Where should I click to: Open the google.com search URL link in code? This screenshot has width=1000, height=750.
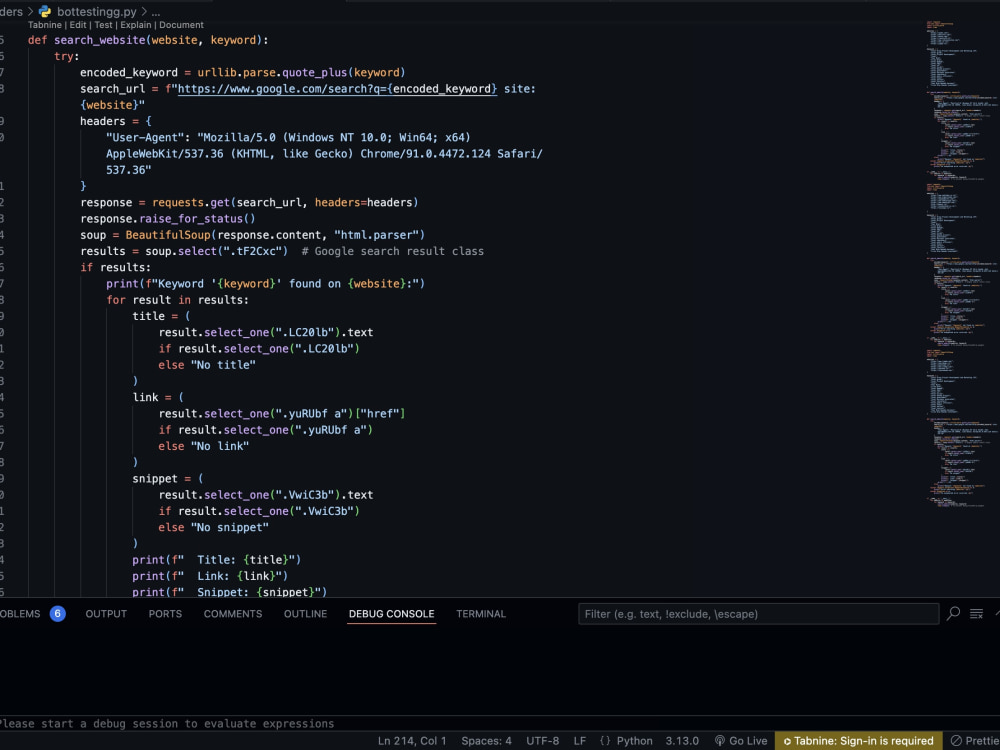337,89
